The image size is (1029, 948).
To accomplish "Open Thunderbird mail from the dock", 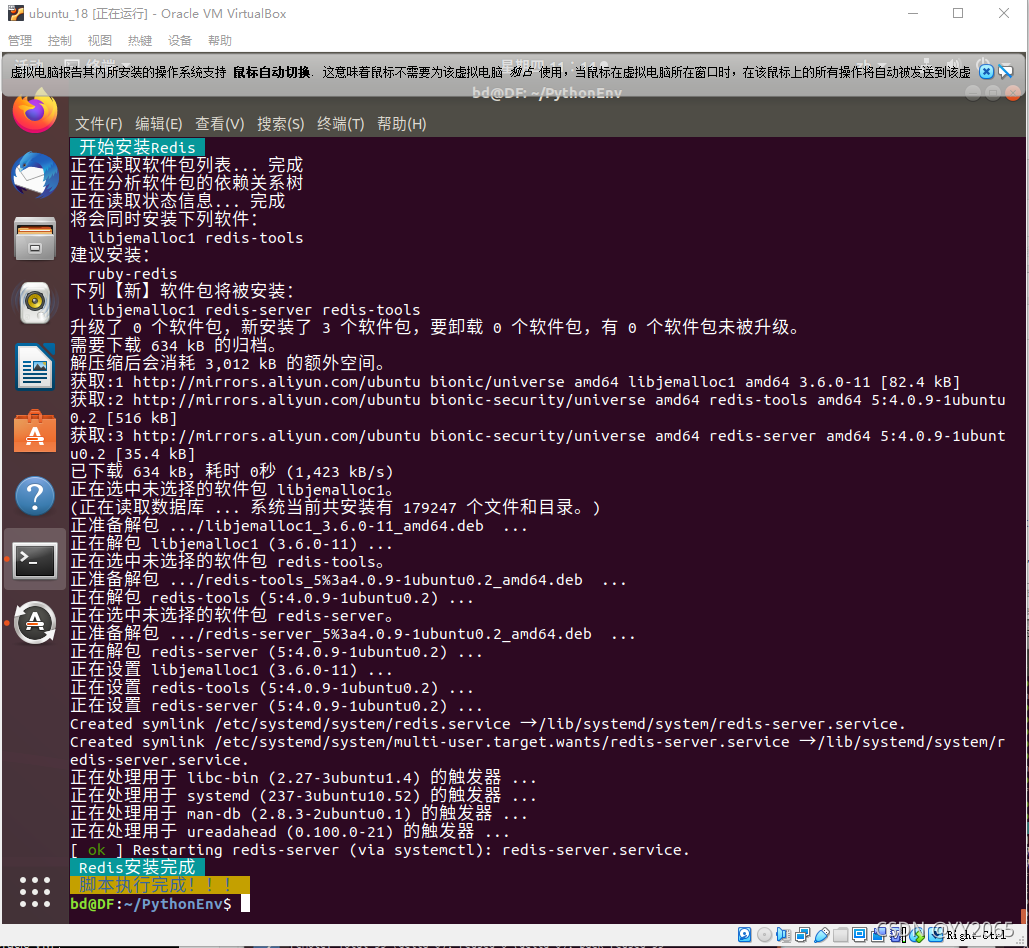I will pyautogui.click(x=35, y=175).
